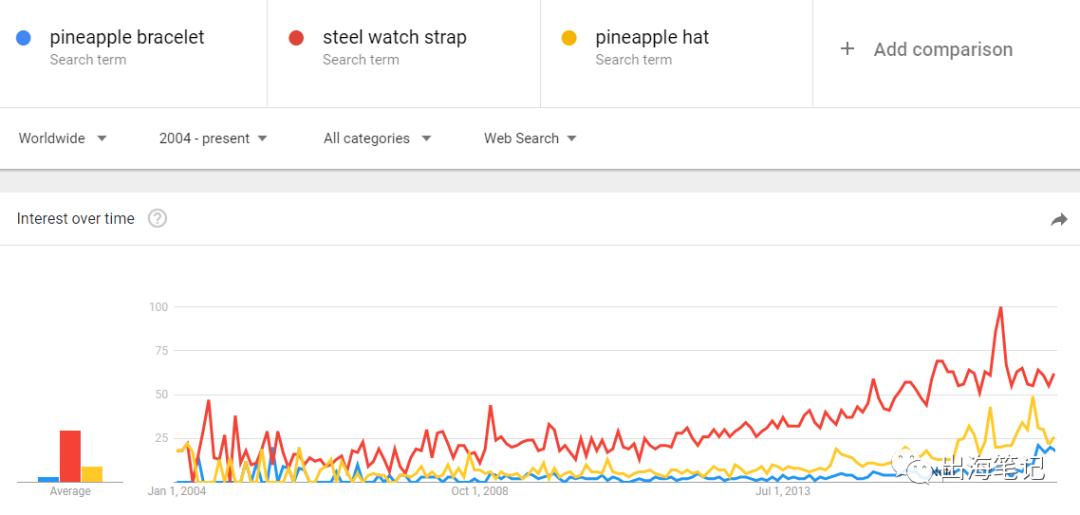Click the Interest over time help icon
The width and height of the screenshot is (1080, 515).
157,218
